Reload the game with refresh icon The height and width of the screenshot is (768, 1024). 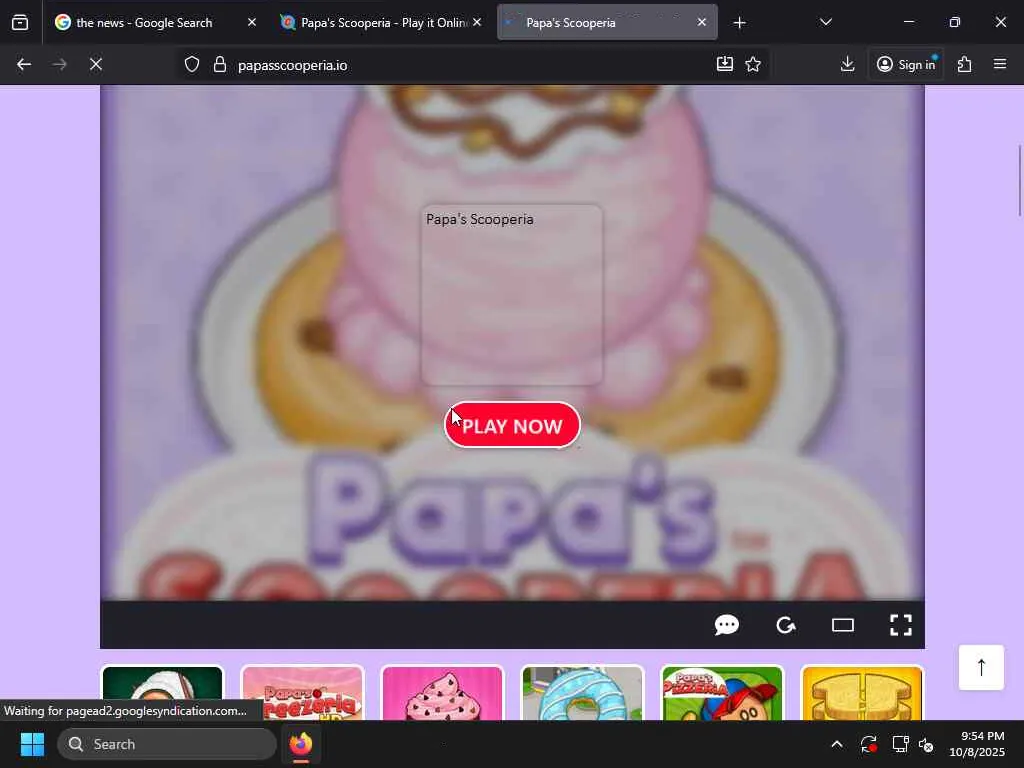[x=785, y=625]
